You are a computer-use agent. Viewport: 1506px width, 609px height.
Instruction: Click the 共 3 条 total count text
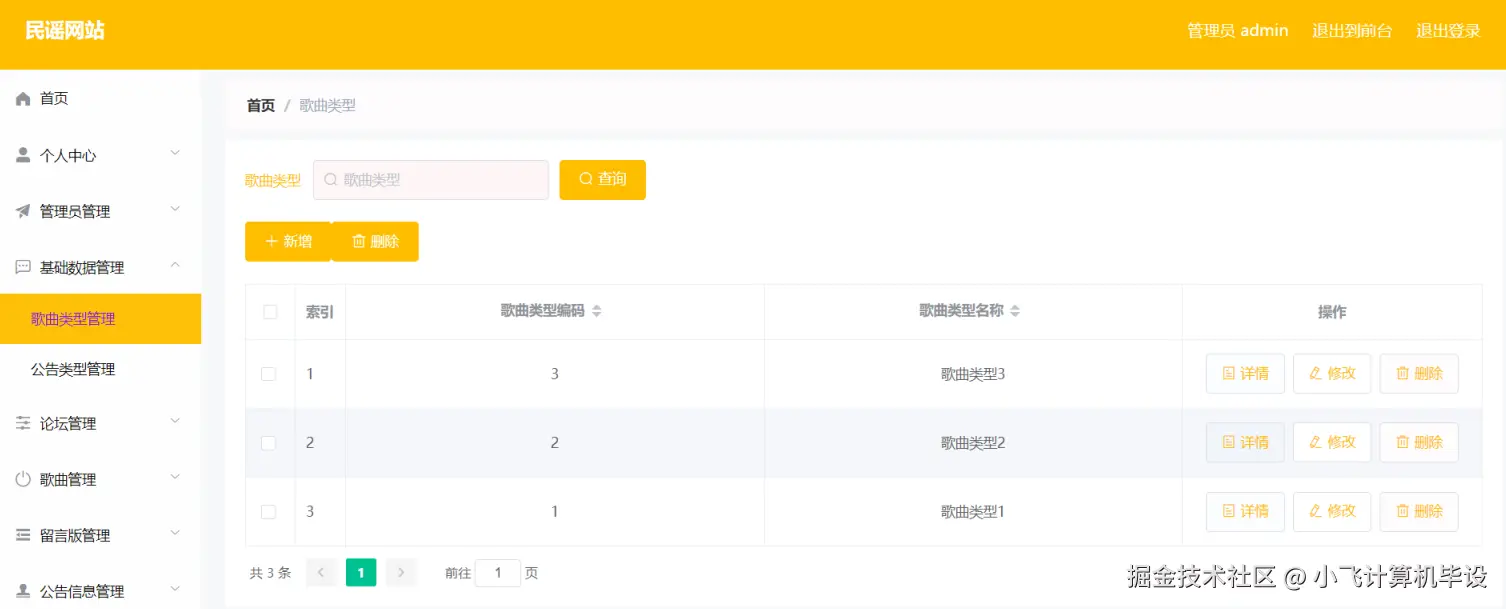tap(270, 573)
